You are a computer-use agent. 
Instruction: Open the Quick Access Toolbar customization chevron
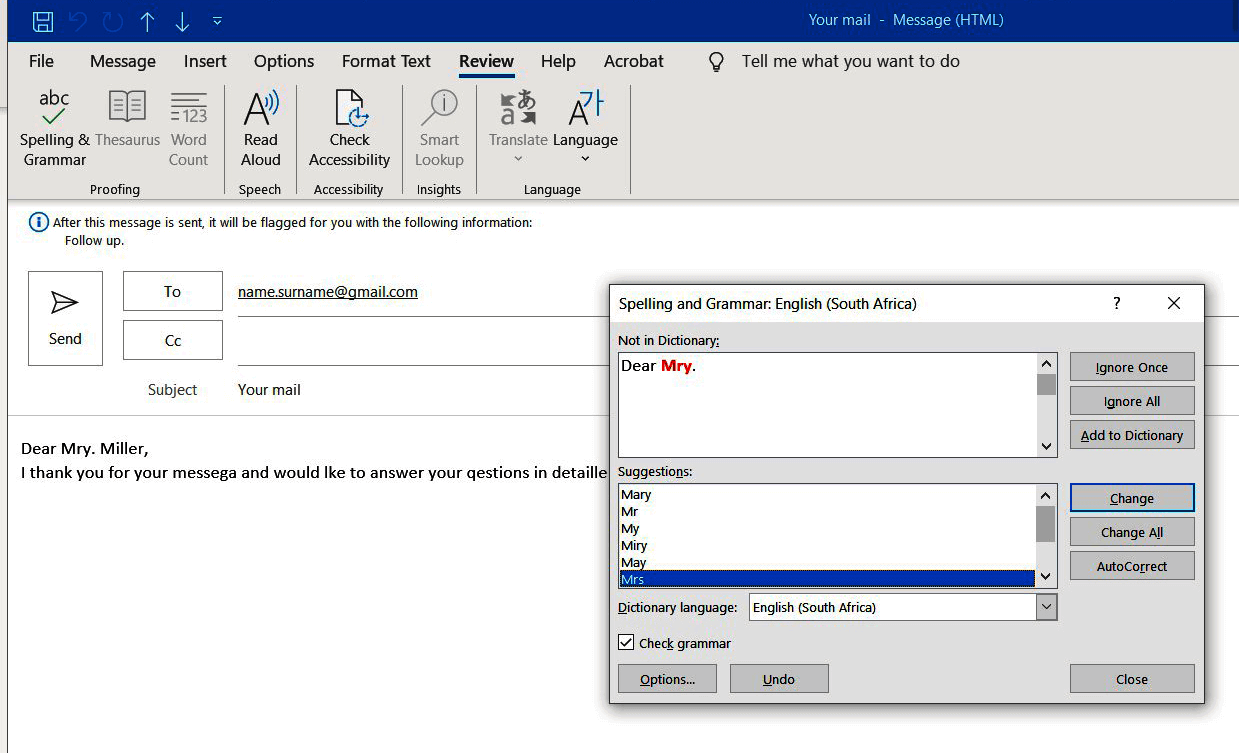tap(217, 19)
